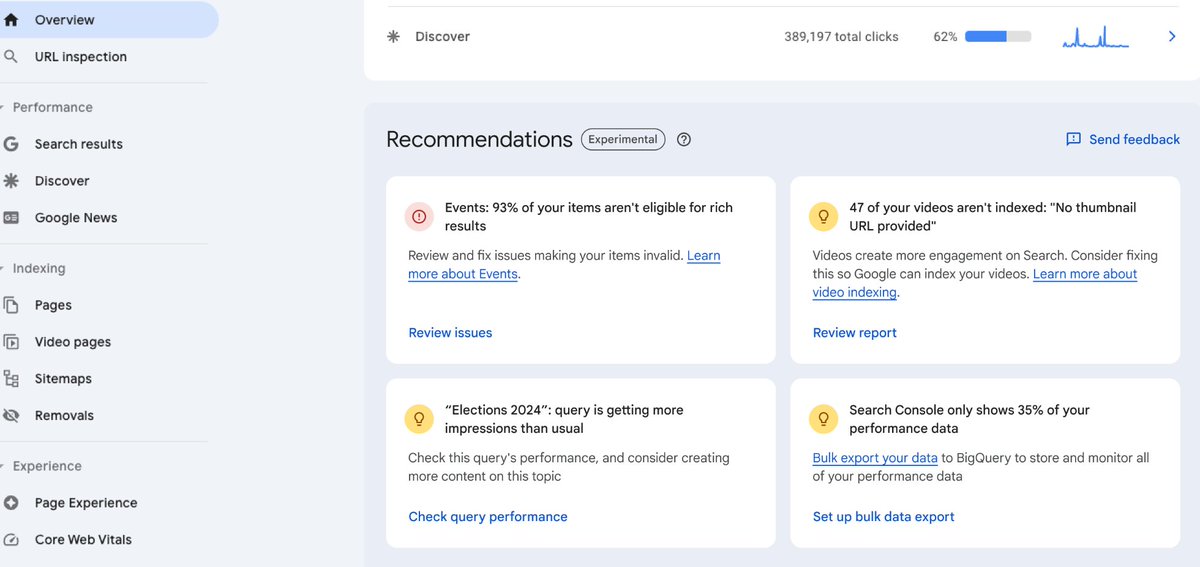The height and width of the screenshot is (567, 1200).
Task: Click the Overview home icon
Action: pos(11,20)
